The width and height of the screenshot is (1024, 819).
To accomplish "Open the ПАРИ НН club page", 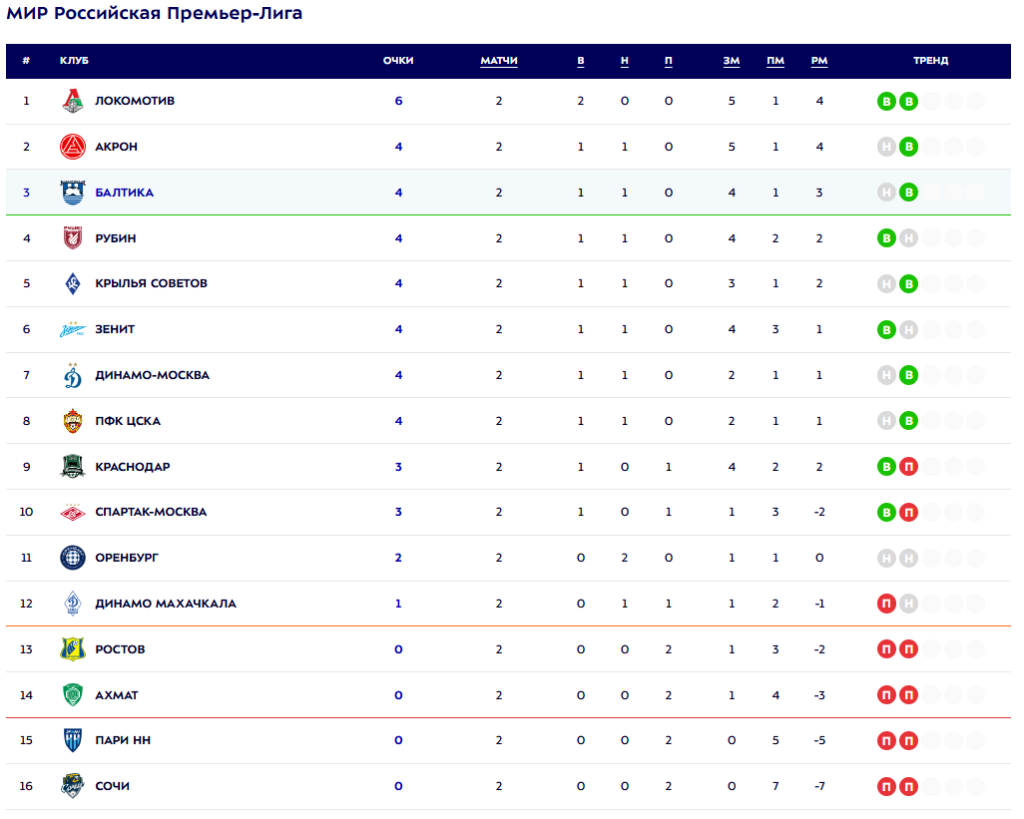I will 123,740.
